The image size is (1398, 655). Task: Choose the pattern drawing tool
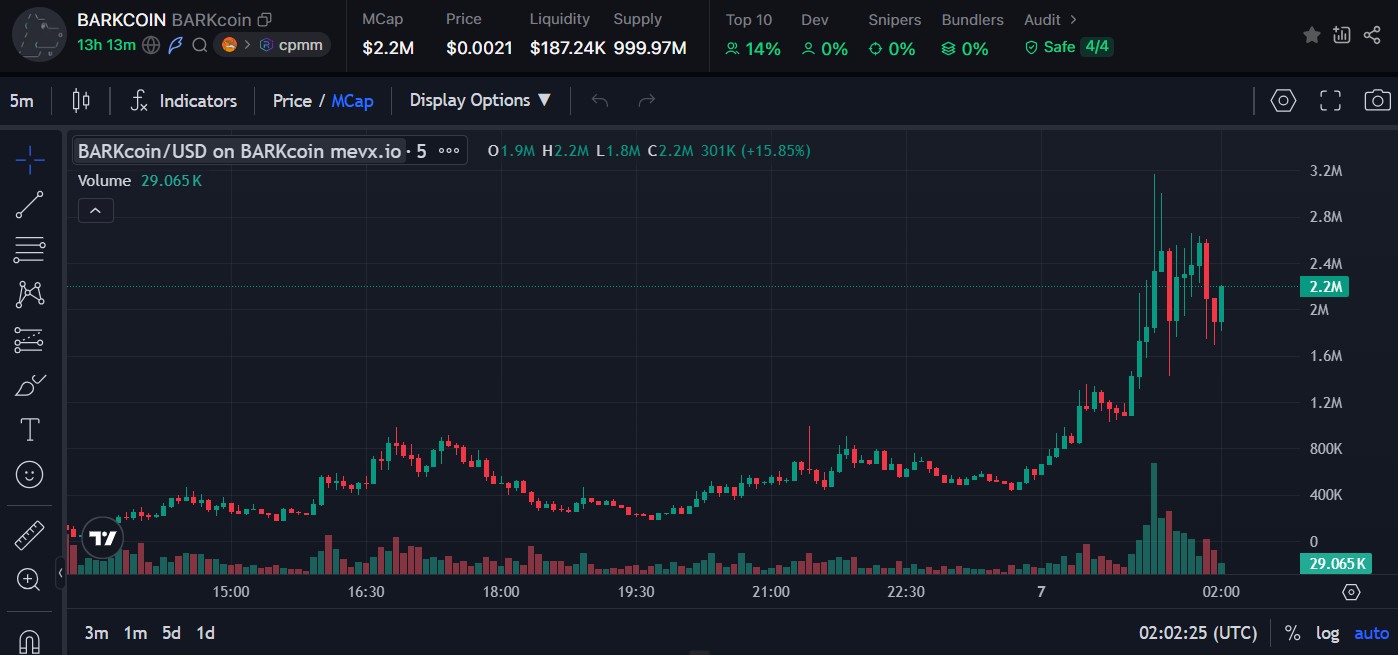coord(30,295)
